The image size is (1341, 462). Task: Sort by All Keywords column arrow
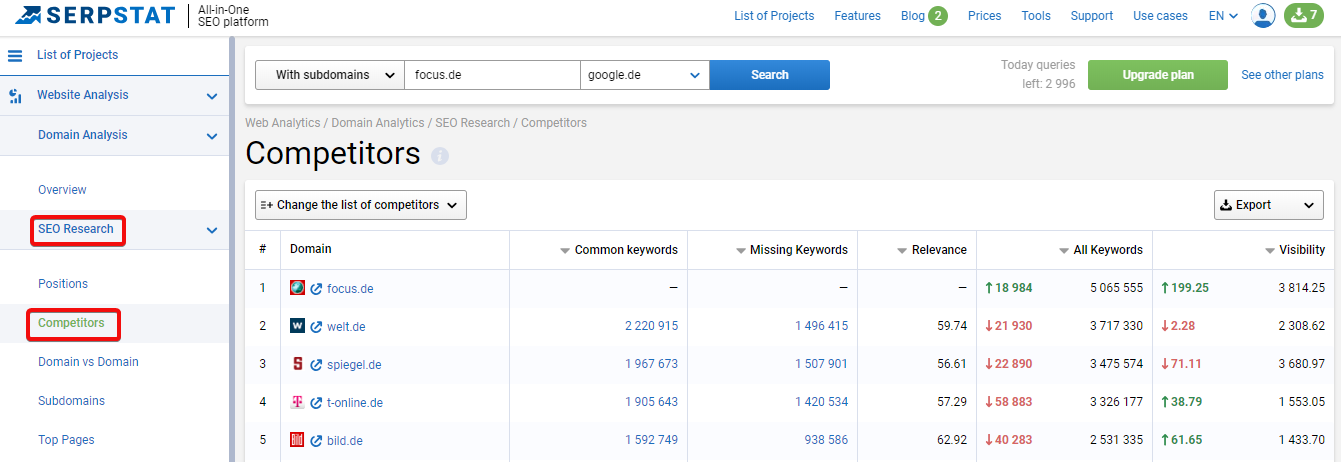pos(1064,251)
